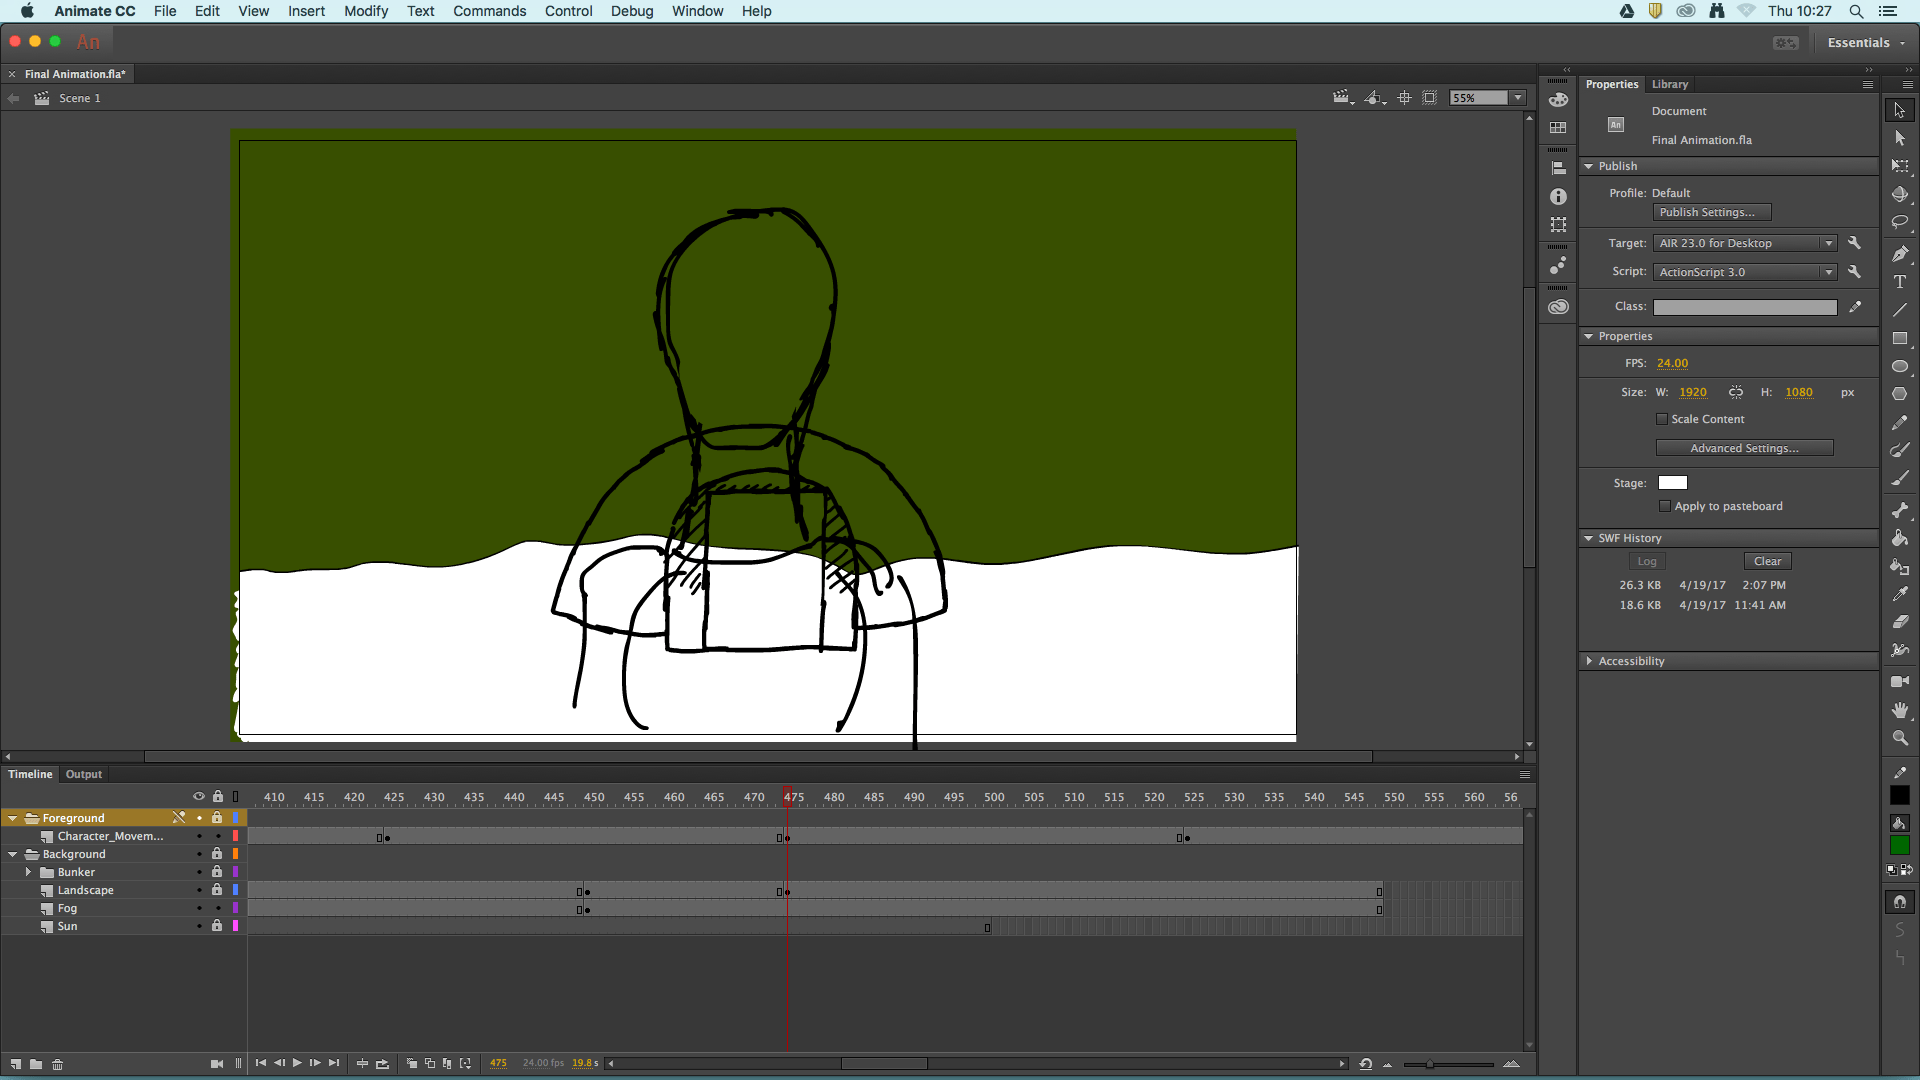Collapse the Foreground layer folder

(x=13, y=818)
